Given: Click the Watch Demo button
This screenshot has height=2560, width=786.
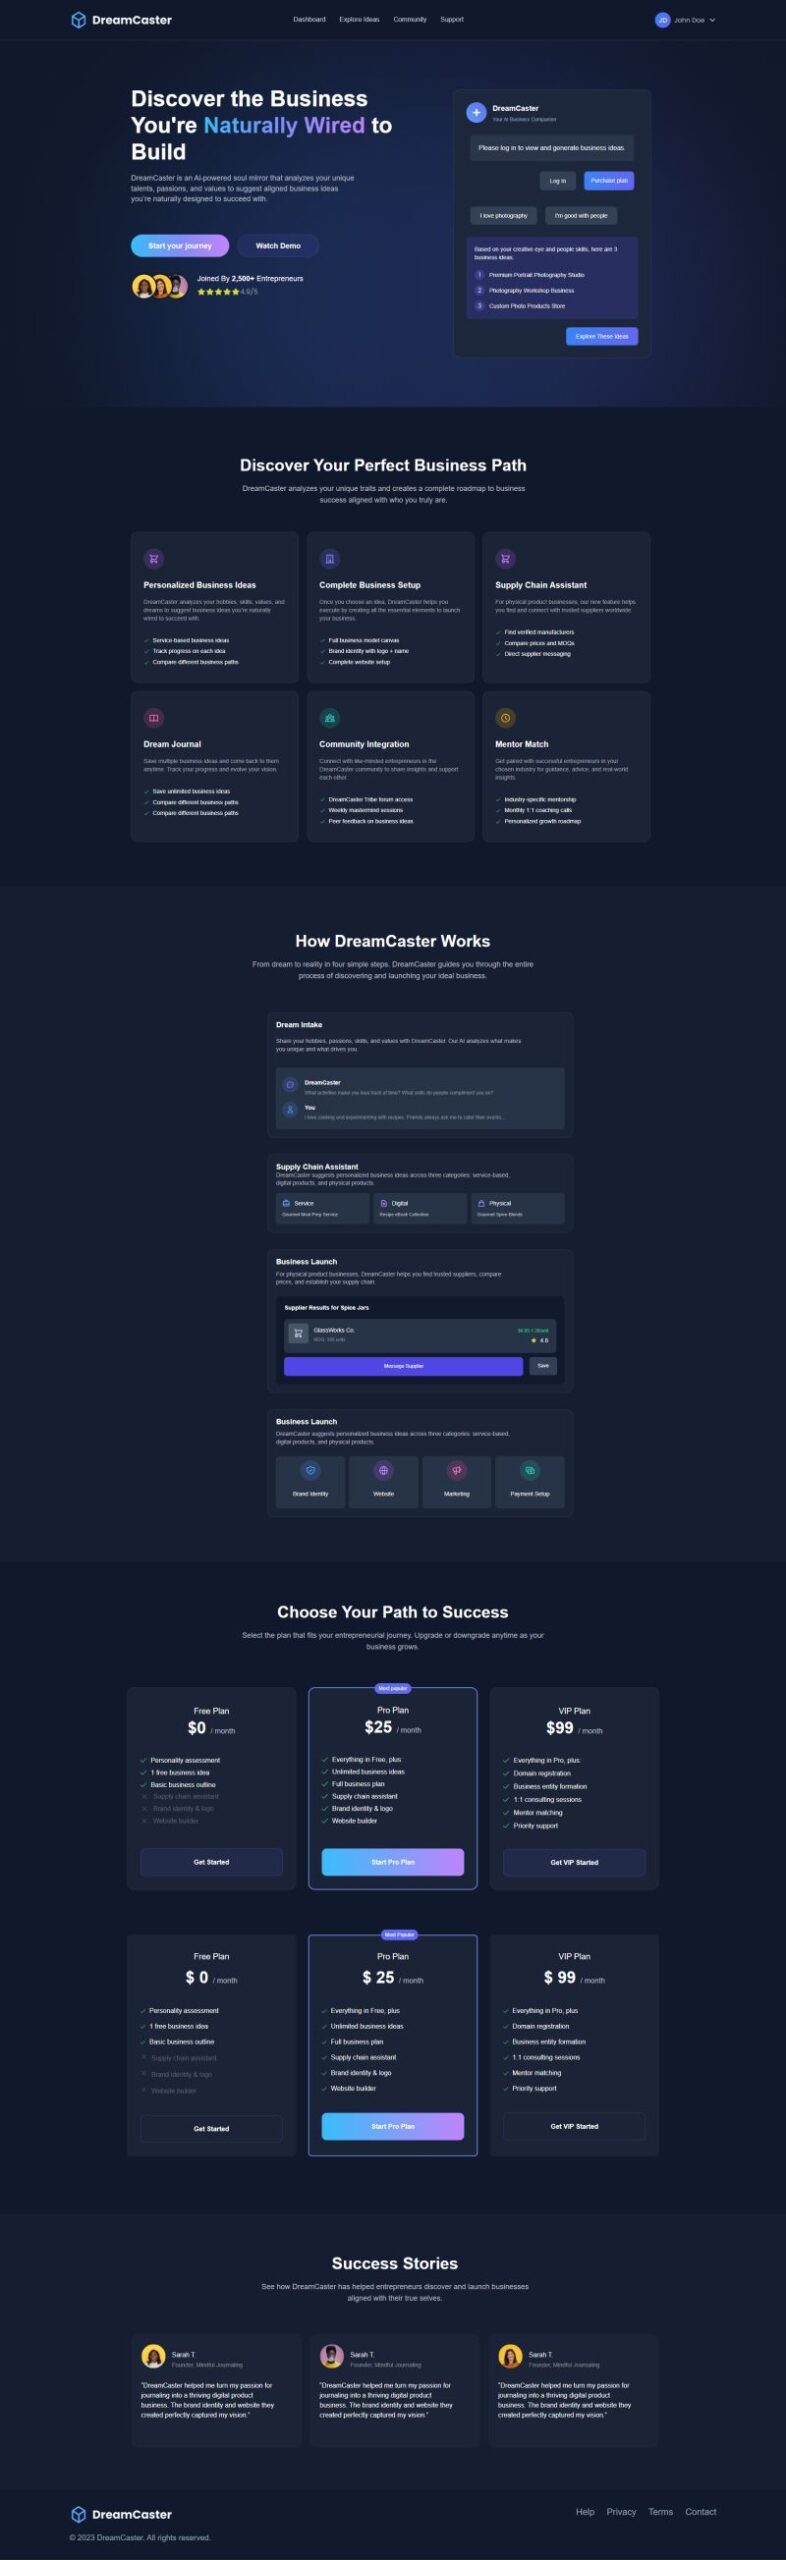Looking at the screenshot, I should [x=278, y=246].
